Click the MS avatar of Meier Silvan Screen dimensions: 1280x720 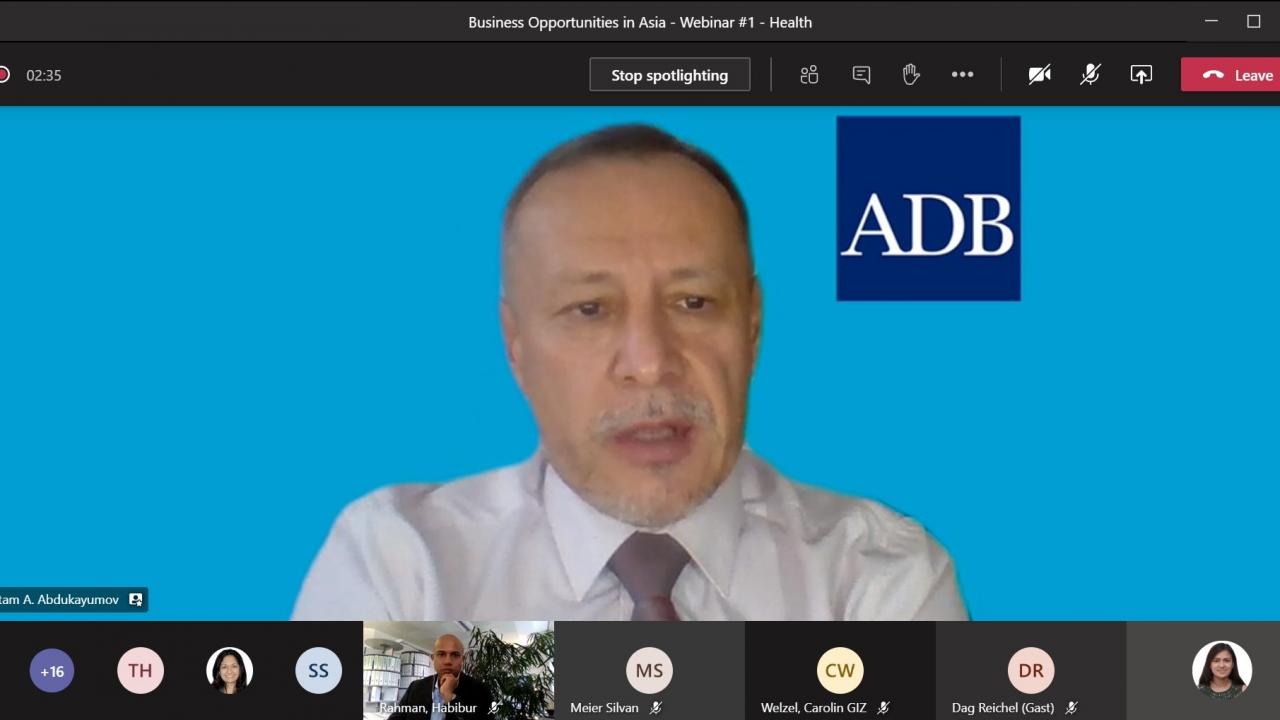(x=649, y=671)
